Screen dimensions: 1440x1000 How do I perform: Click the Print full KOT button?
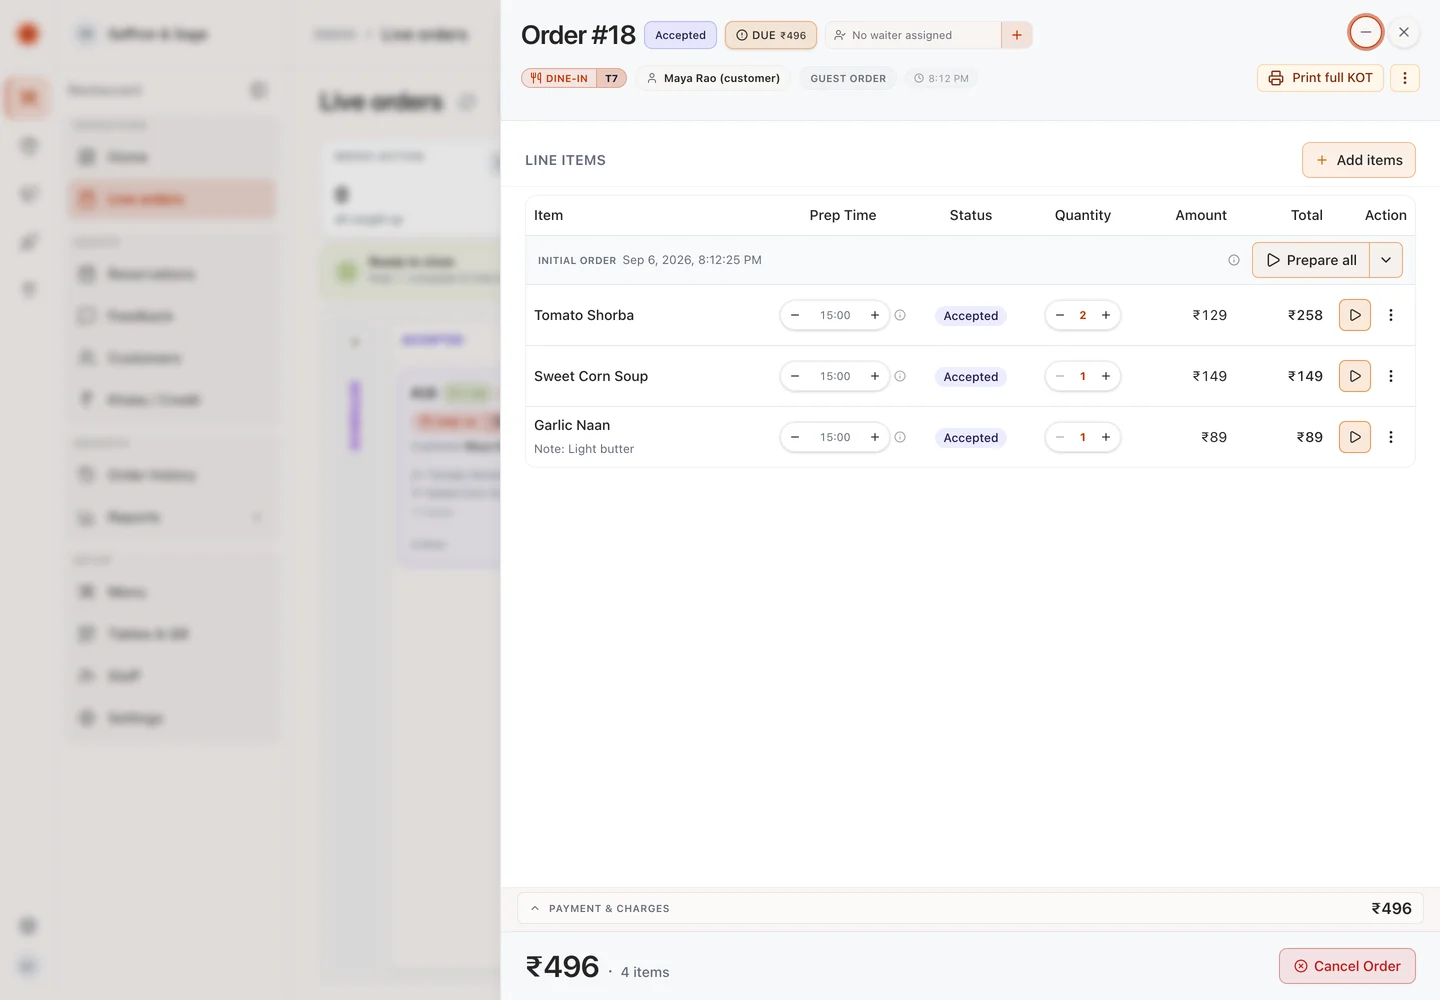(x=1320, y=78)
